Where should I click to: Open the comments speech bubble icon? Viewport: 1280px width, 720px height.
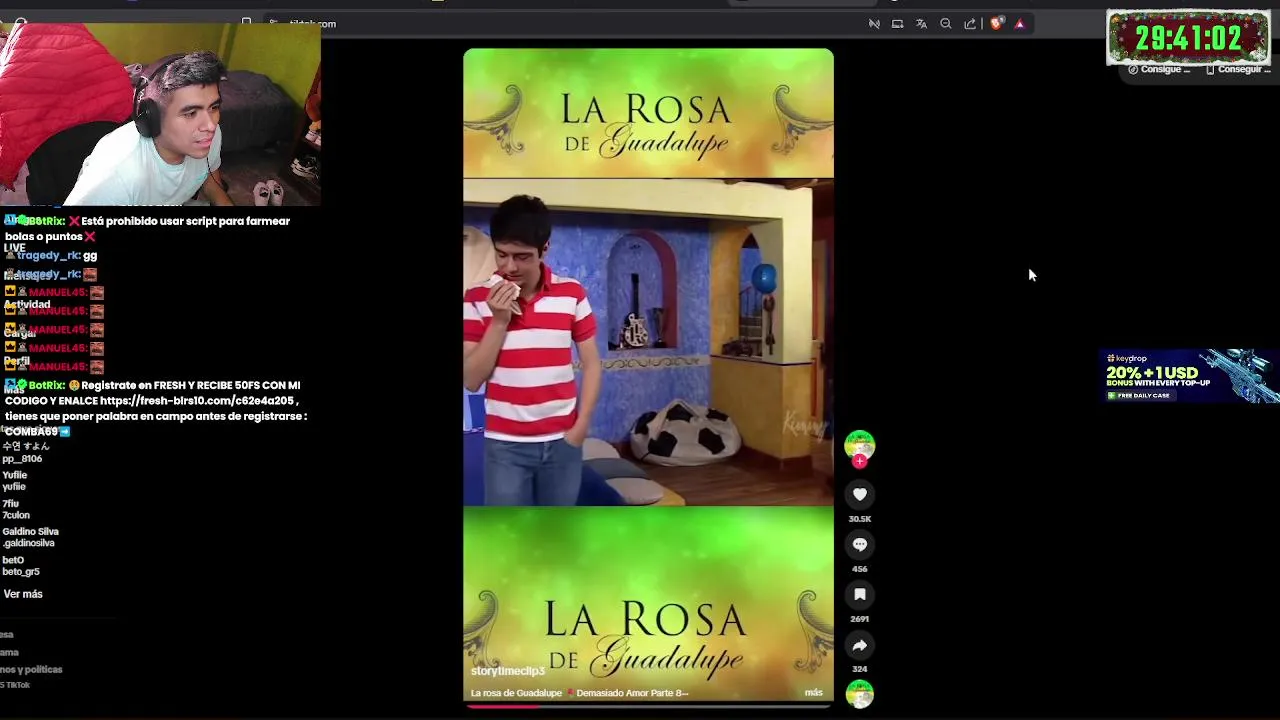point(859,544)
